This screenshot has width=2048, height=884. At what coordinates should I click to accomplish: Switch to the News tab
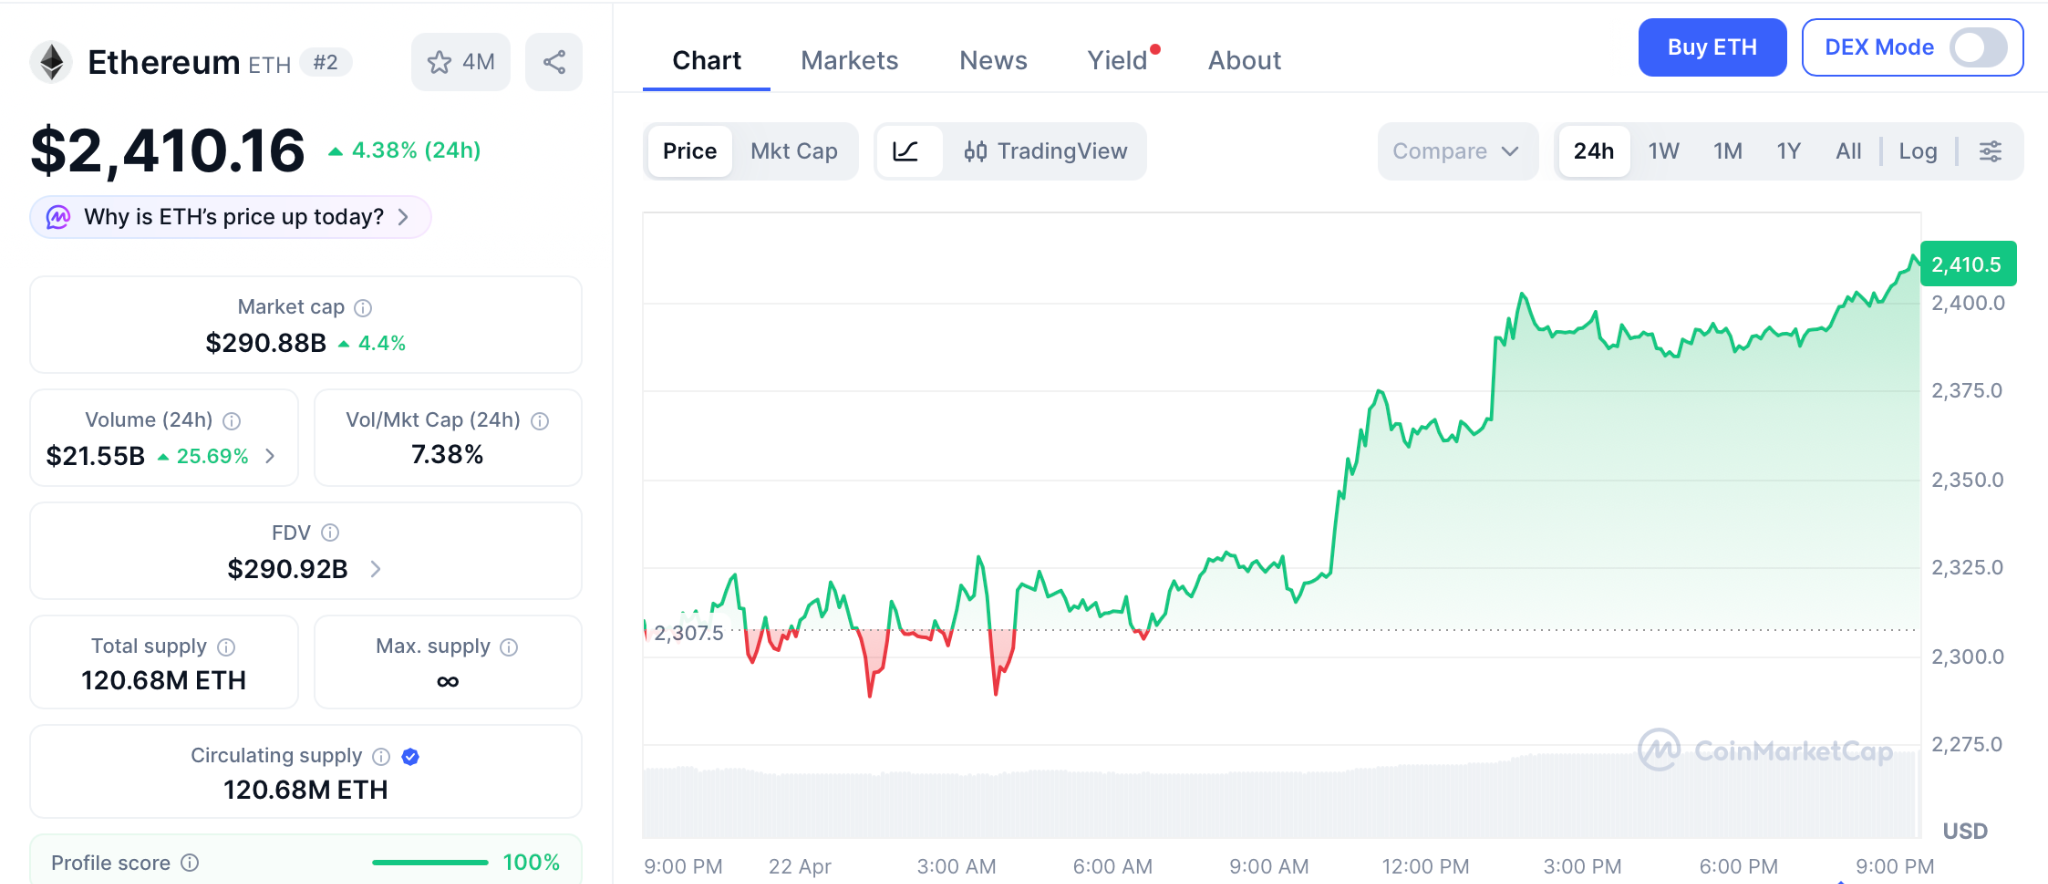tap(993, 60)
